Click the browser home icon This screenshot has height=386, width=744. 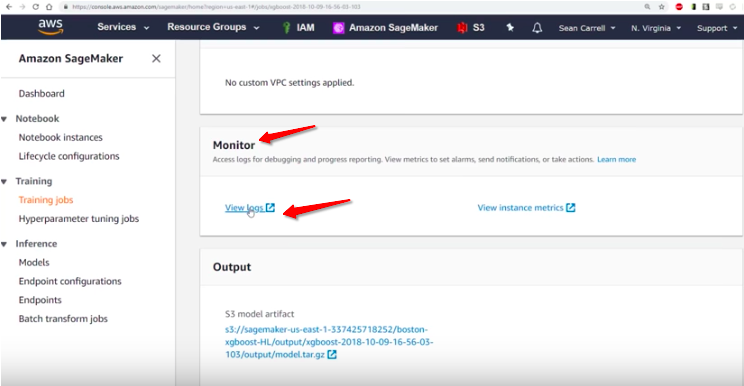pos(49,7)
